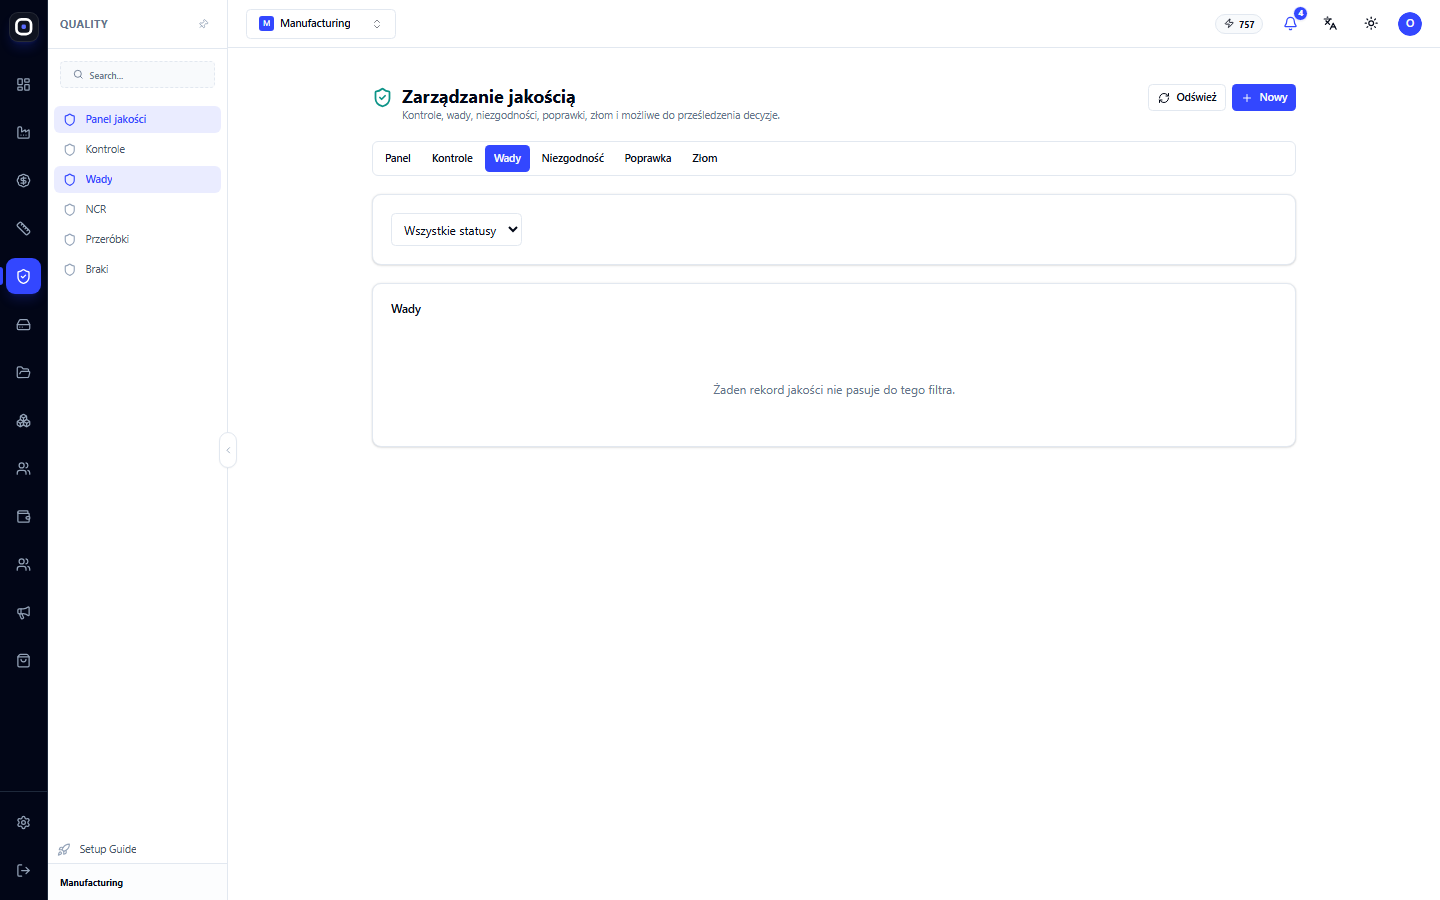The width and height of the screenshot is (1440, 900).
Task: Open the megaphone marketing icon
Action: (x=24, y=613)
